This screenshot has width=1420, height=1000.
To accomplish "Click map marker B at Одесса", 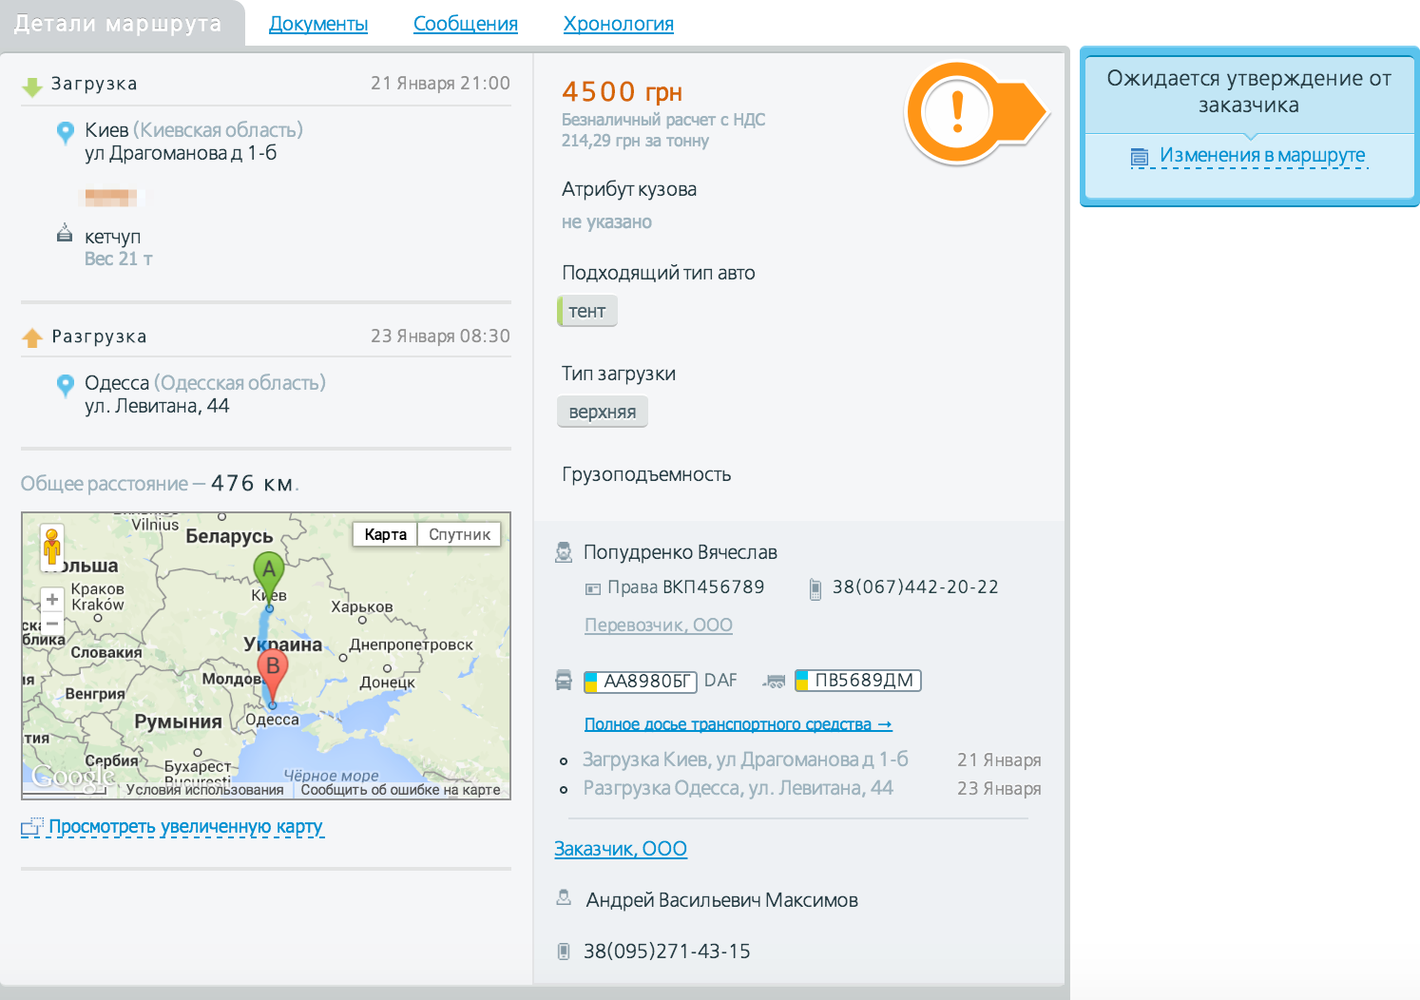I will (272, 672).
